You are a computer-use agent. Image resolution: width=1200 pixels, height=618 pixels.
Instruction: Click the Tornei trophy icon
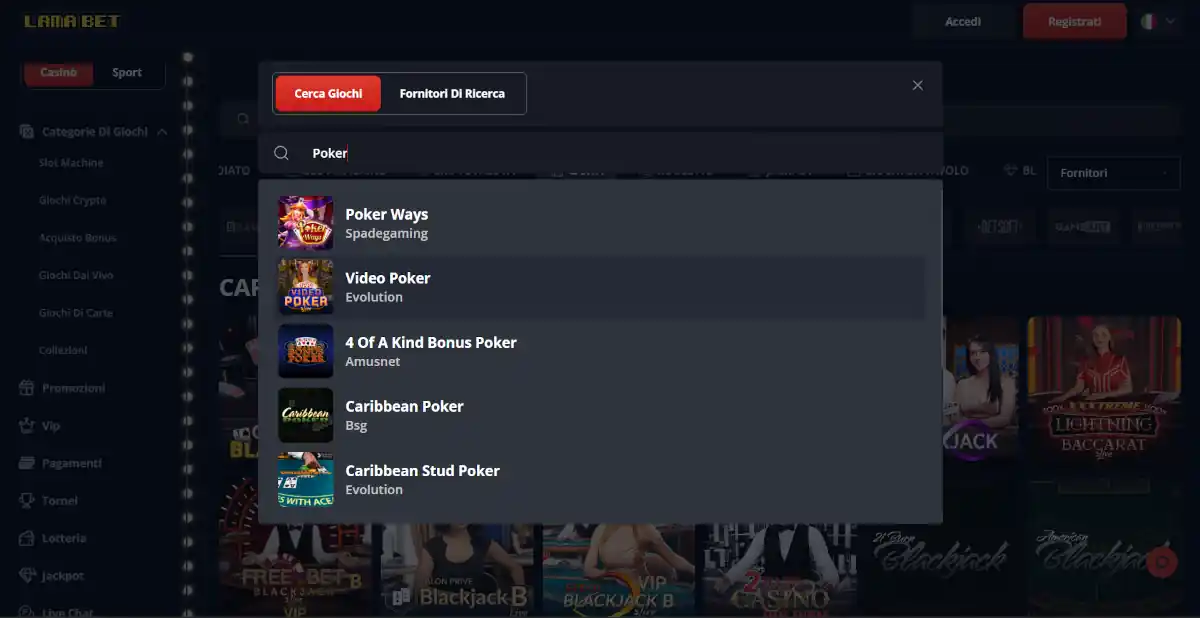coord(27,500)
